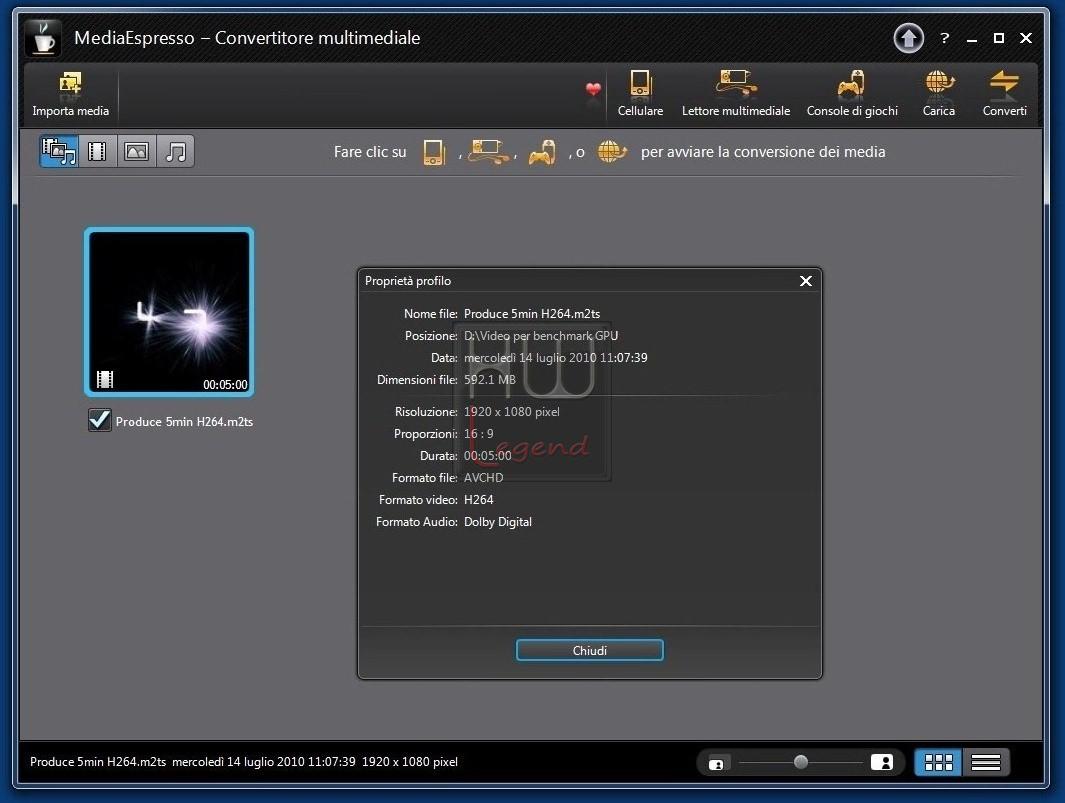This screenshot has width=1065, height=803.
Task: Click the file name value Produce 5min H264.m2ts in the dialog
Action: 532,314
